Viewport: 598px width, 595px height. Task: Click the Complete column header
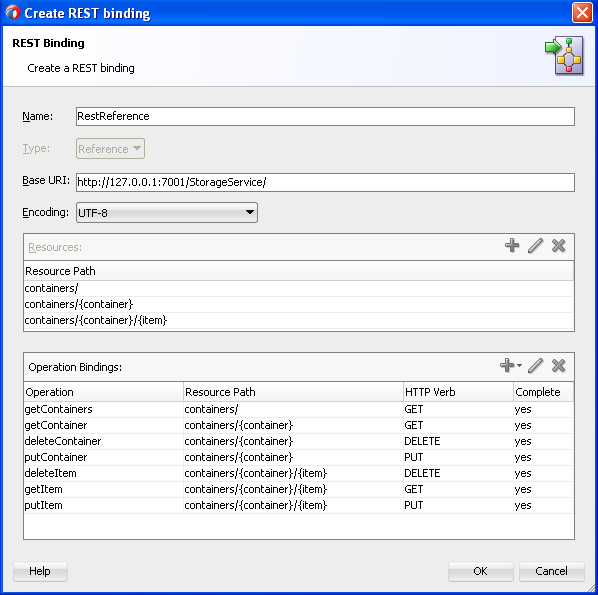pyautogui.click(x=543, y=392)
